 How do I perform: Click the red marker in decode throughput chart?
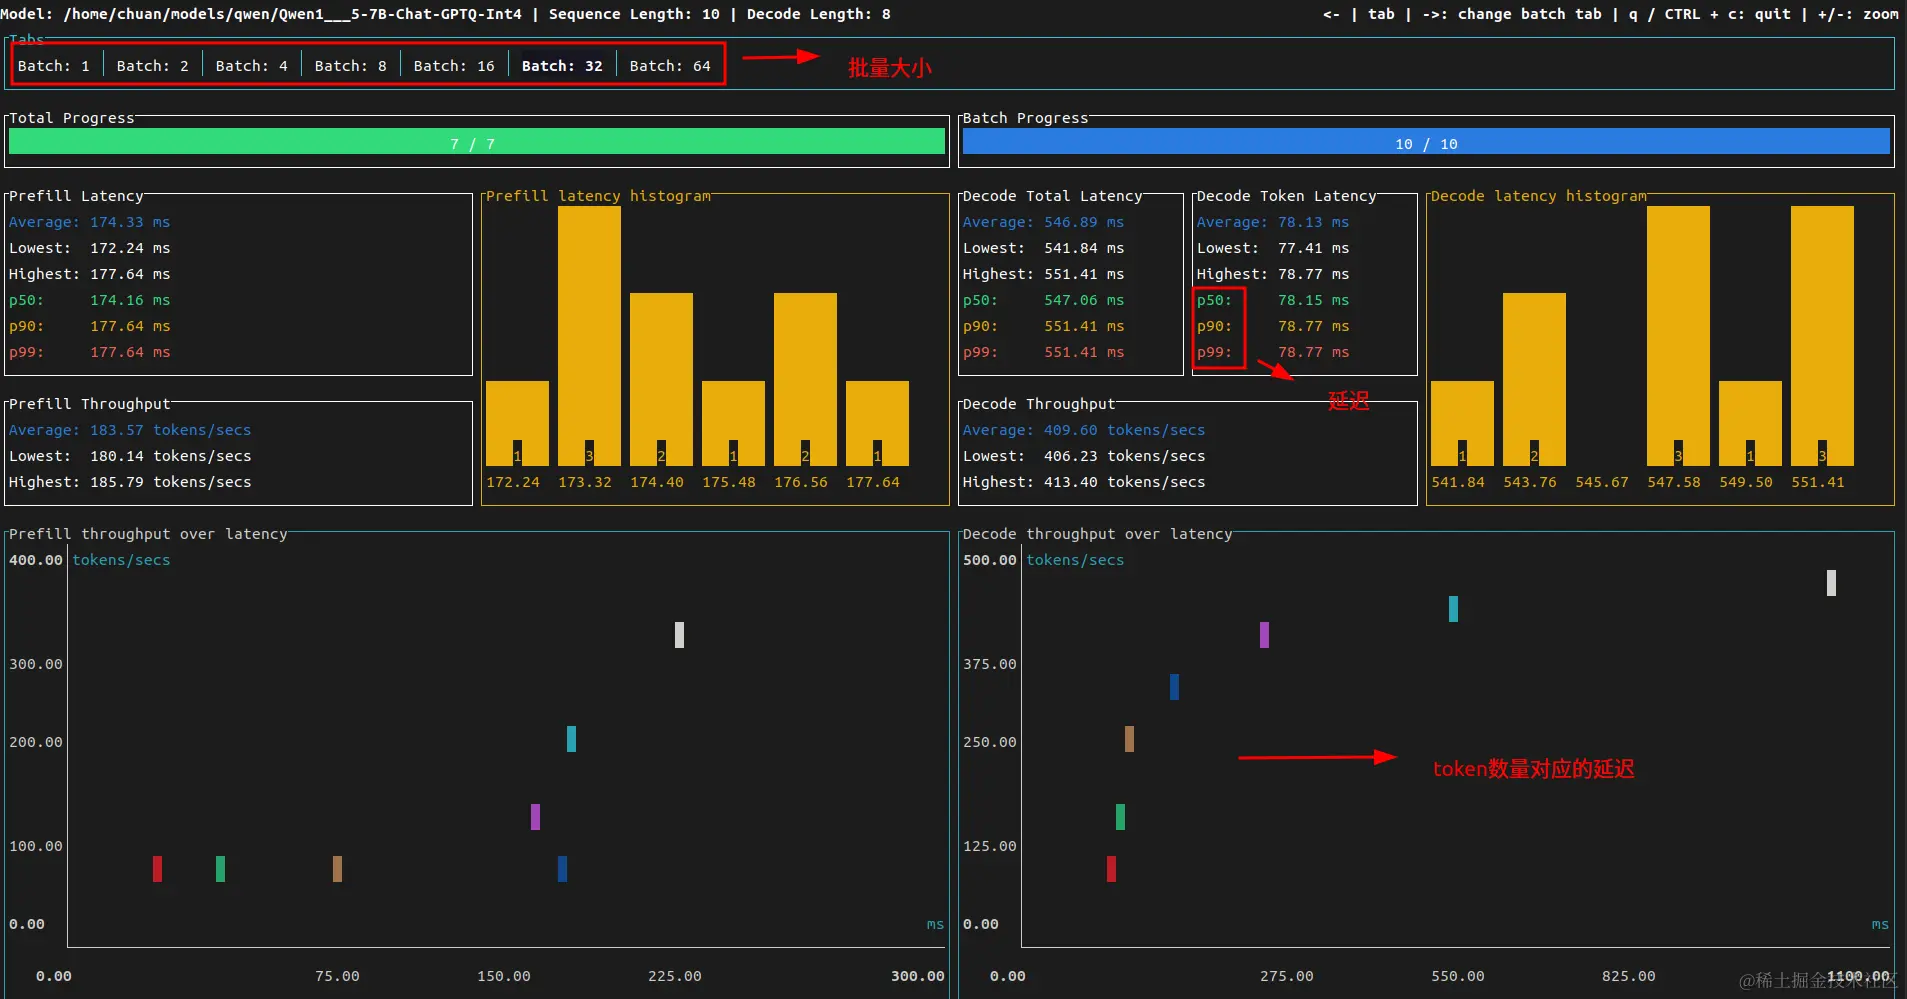1111,869
